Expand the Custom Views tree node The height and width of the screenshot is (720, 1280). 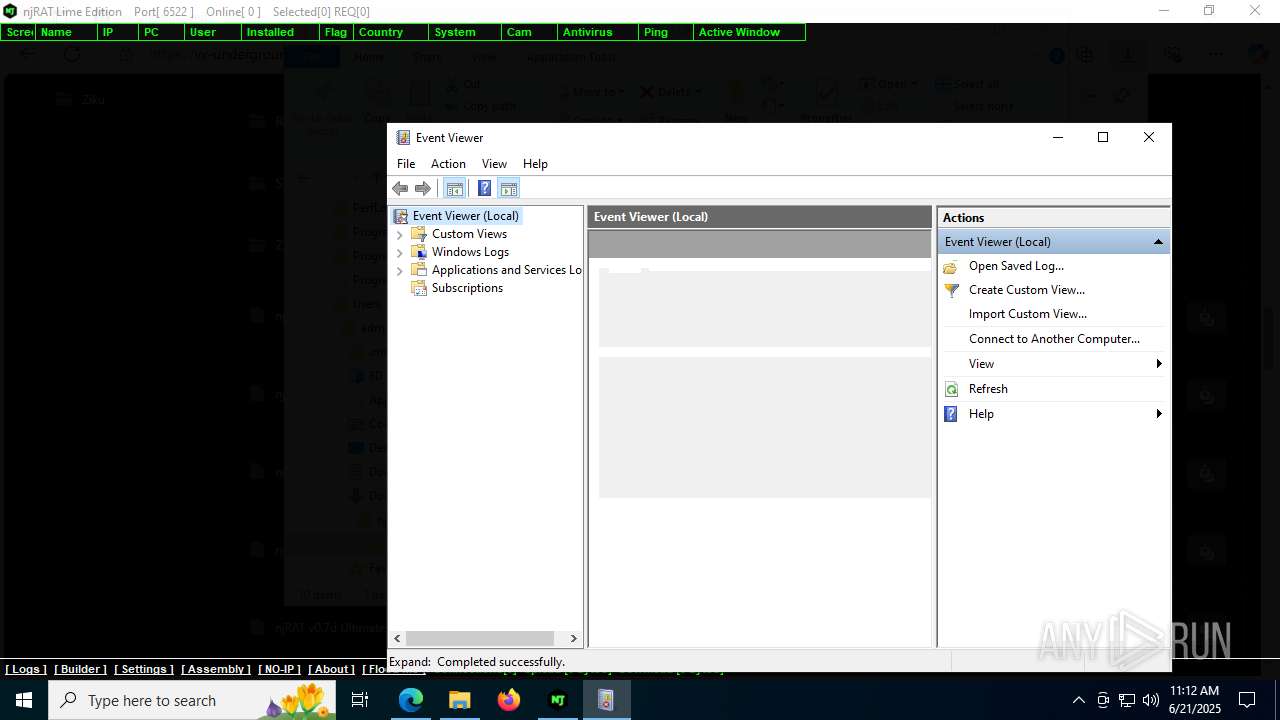point(400,234)
